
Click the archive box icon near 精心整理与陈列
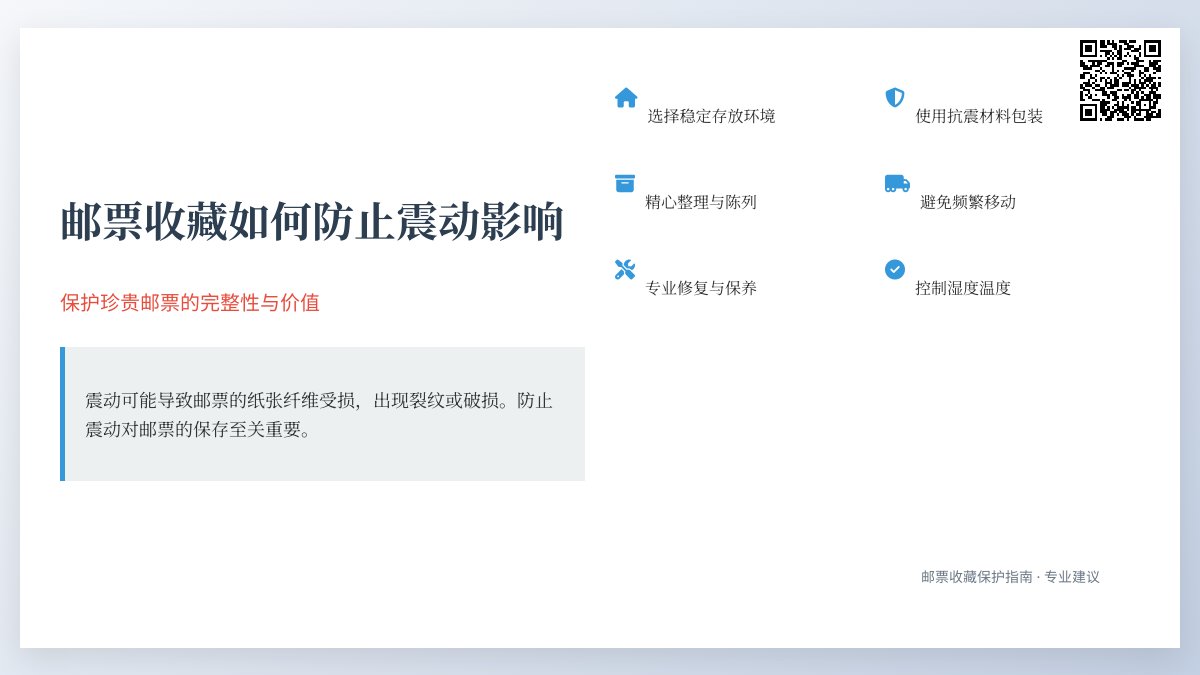pos(626,183)
